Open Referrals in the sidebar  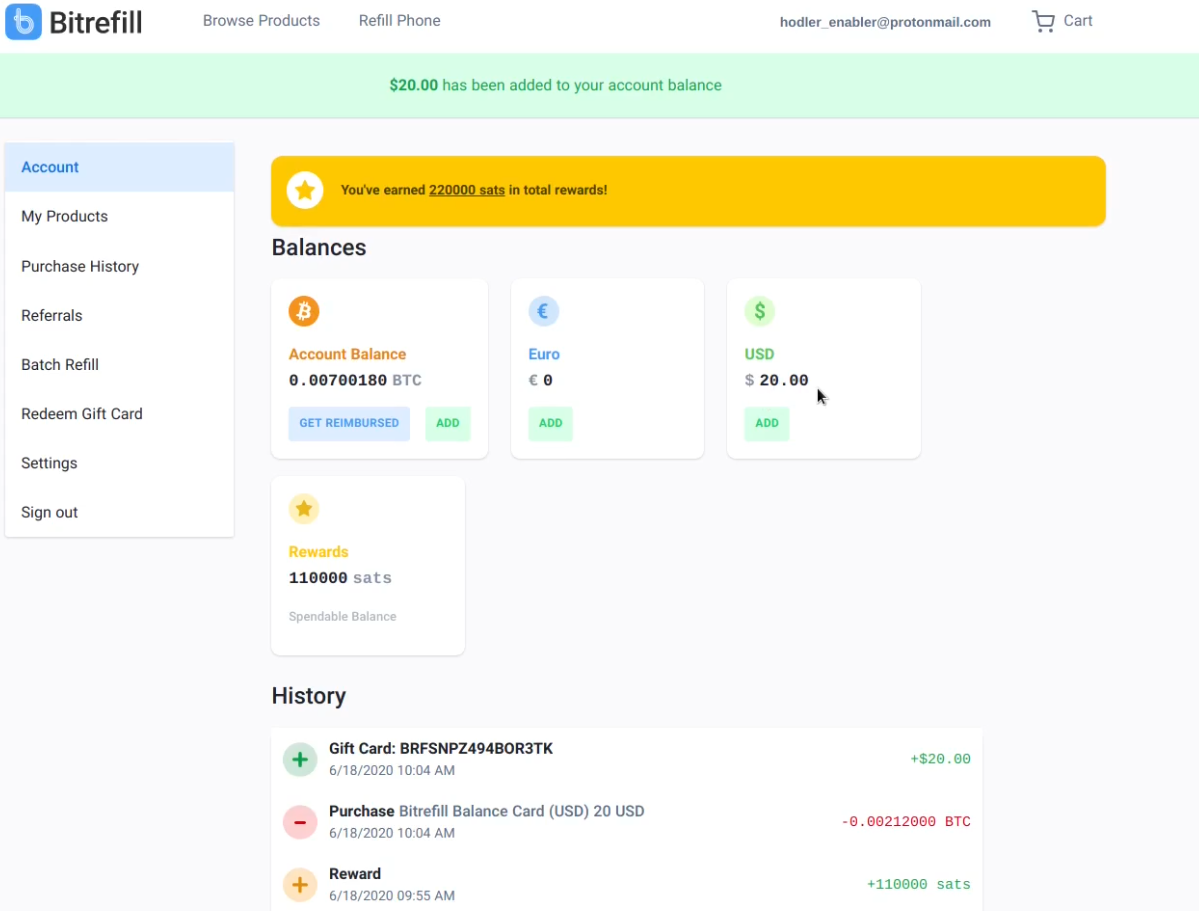(x=119, y=315)
